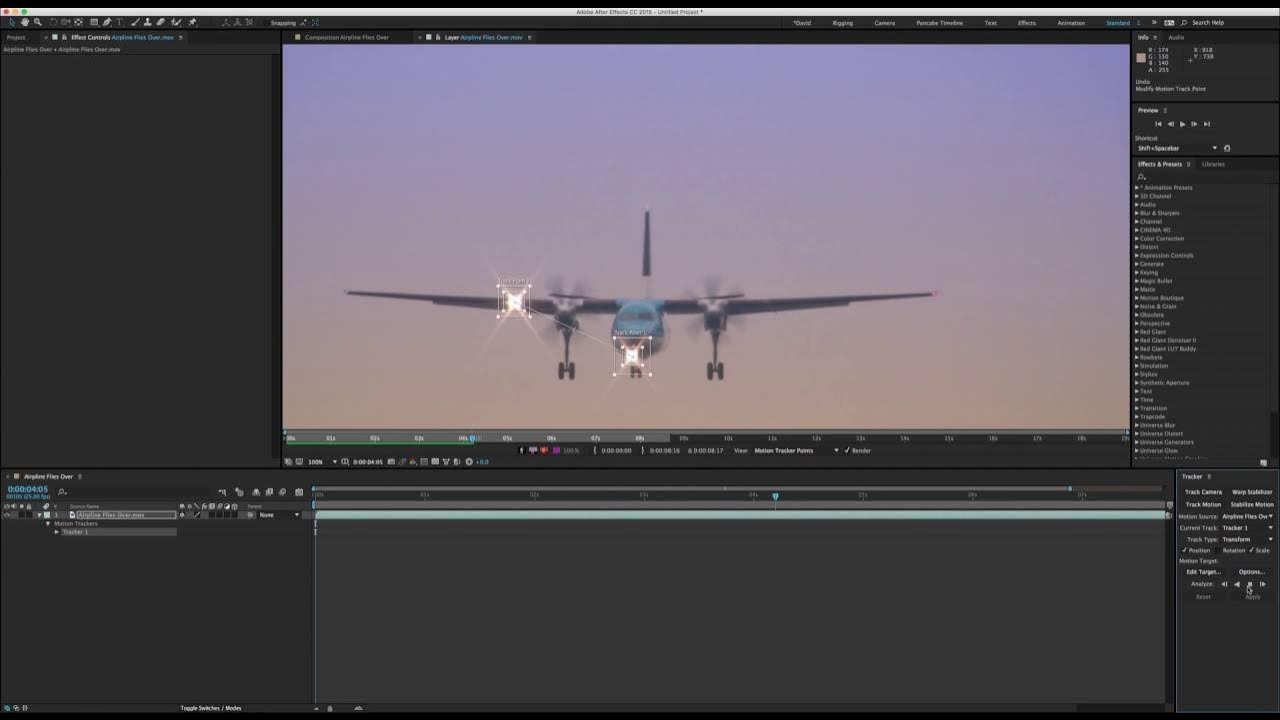1280x720 pixels.
Task: Select the Pen tool
Action: coord(107,22)
